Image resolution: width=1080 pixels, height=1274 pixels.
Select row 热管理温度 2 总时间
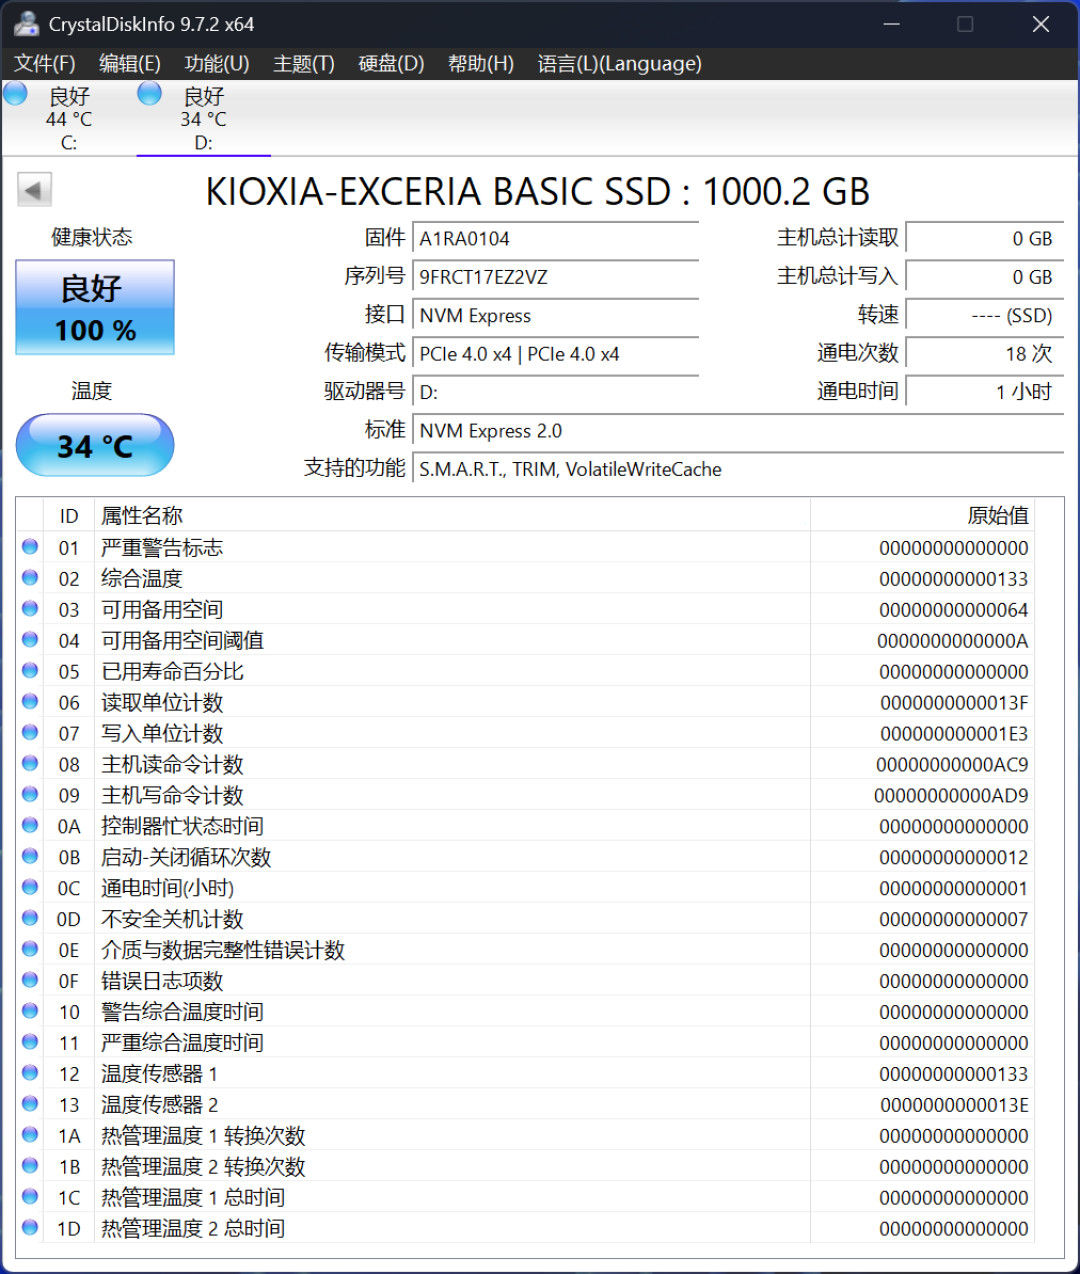pyautogui.click(x=526, y=1228)
